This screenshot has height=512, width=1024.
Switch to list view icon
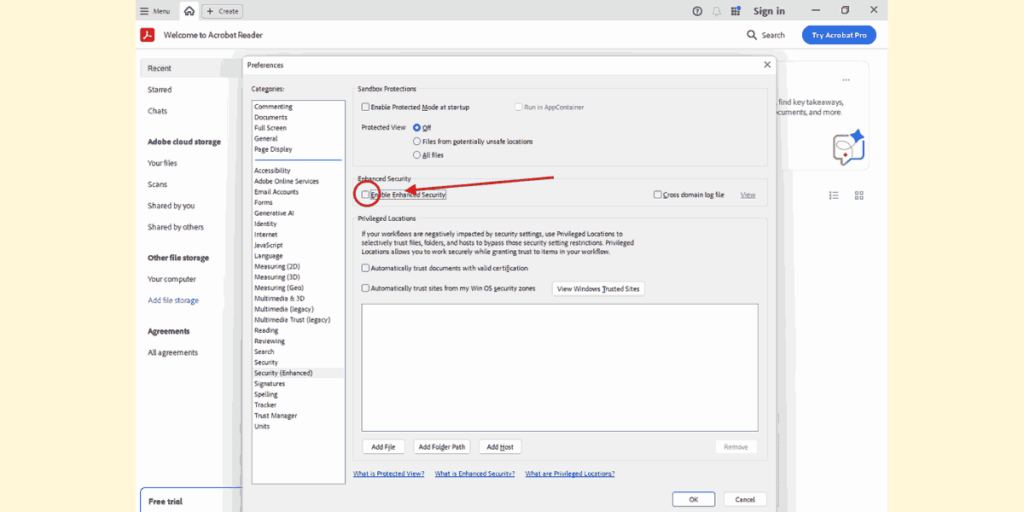[x=834, y=195]
